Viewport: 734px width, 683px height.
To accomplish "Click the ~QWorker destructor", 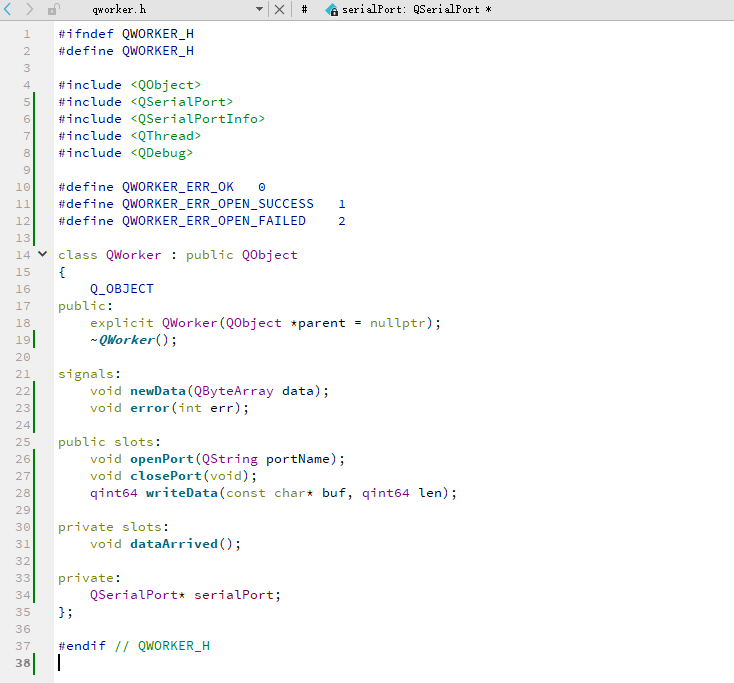I will pyautogui.click(x=122, y=340).
